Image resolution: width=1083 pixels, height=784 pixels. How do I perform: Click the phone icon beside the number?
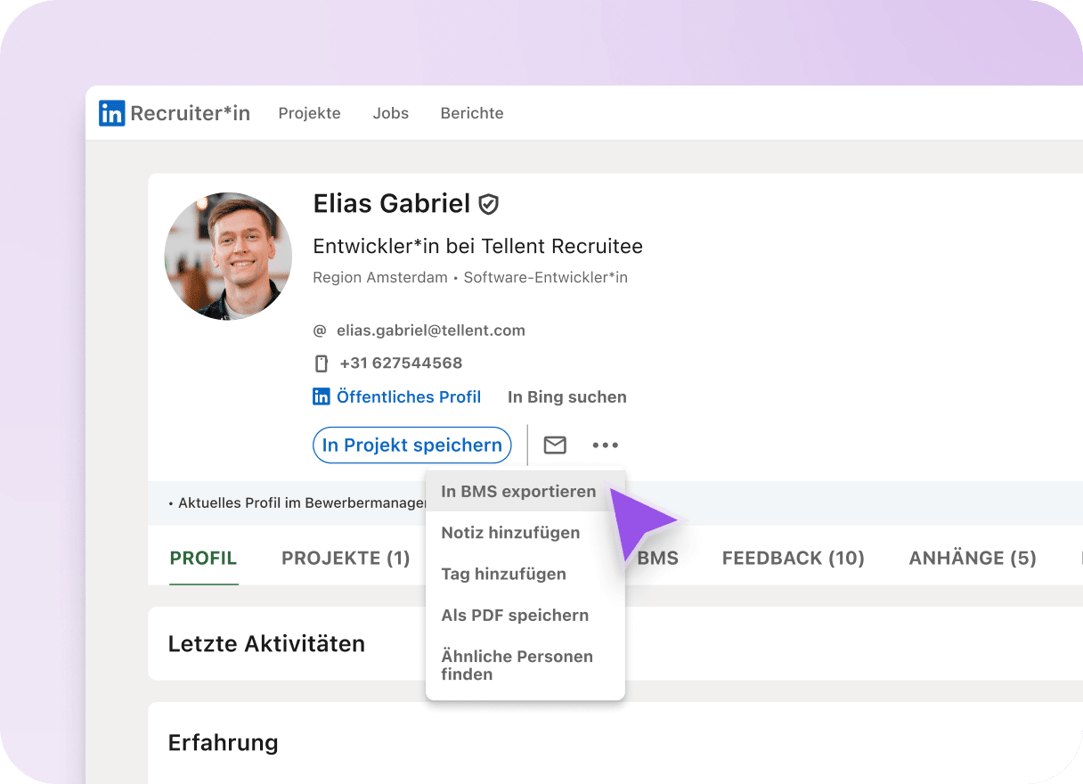tap(321, 364)
